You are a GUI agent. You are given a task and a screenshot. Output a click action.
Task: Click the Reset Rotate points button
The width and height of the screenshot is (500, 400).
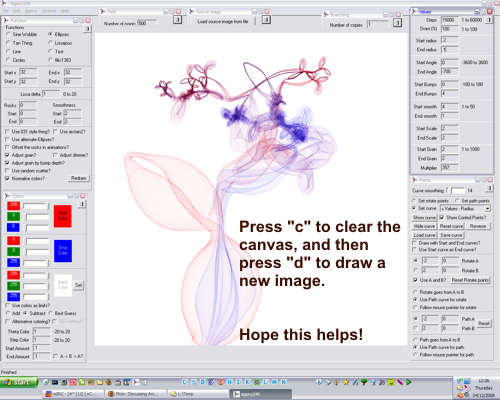(470, 280)
